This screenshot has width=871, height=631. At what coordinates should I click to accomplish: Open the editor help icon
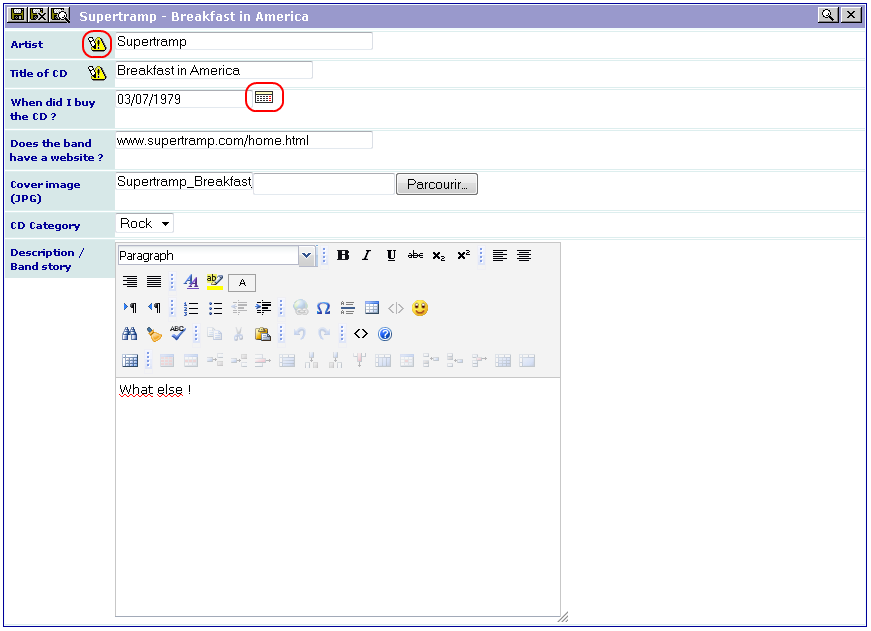tap(385, 334)
